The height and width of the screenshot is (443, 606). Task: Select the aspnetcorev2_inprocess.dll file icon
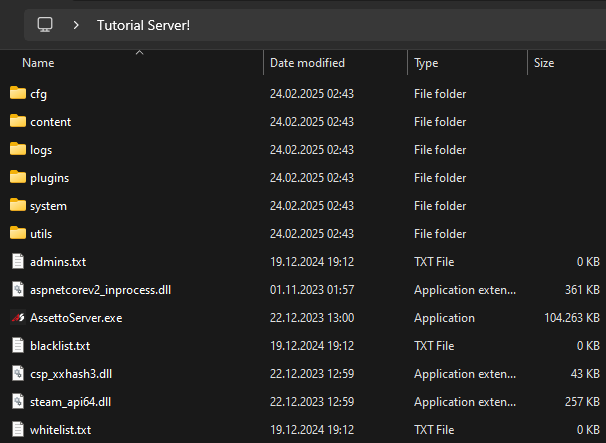pos(17,290)
